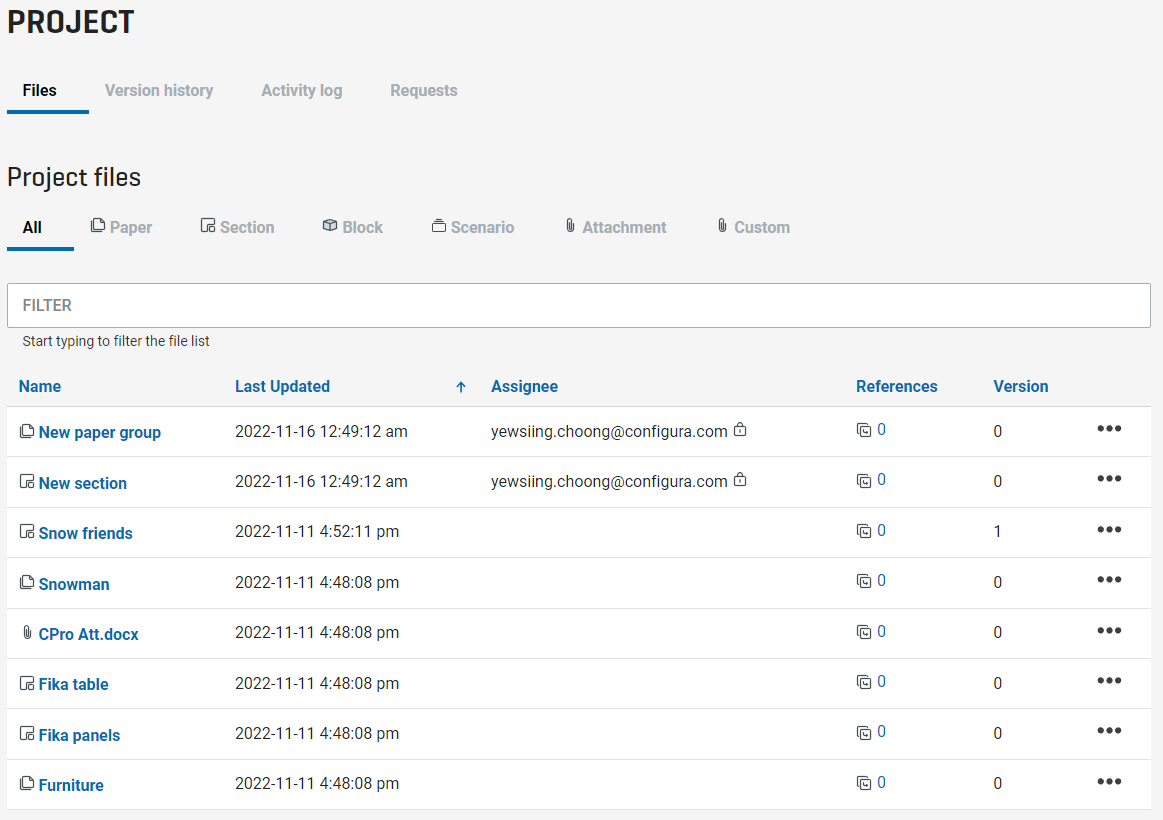
Task: Sort the list by Version column
Action: point(1021,386)
